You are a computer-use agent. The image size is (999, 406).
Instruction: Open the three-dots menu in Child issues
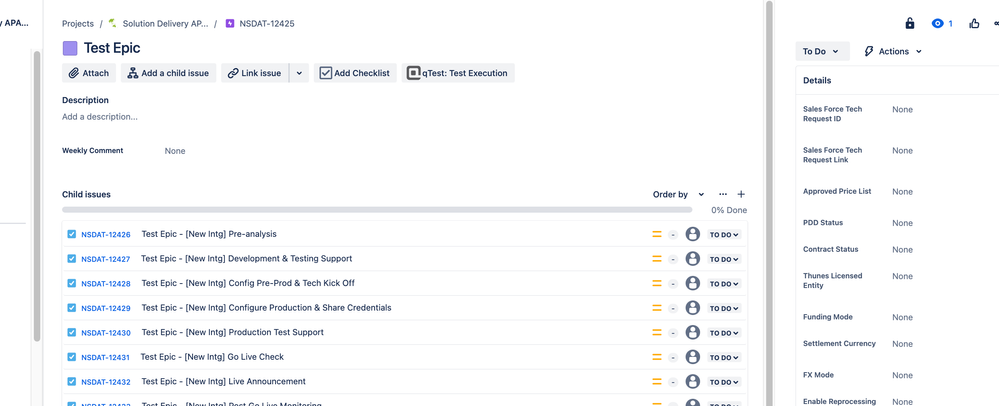tap(722, 194)
